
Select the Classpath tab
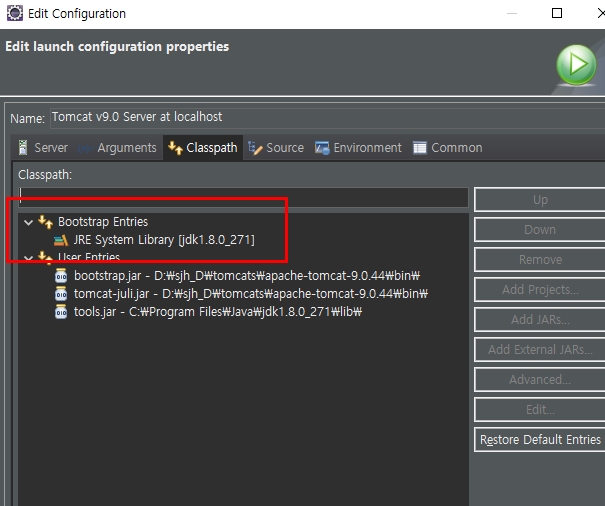pyautogui.click(x=203, y=148)
